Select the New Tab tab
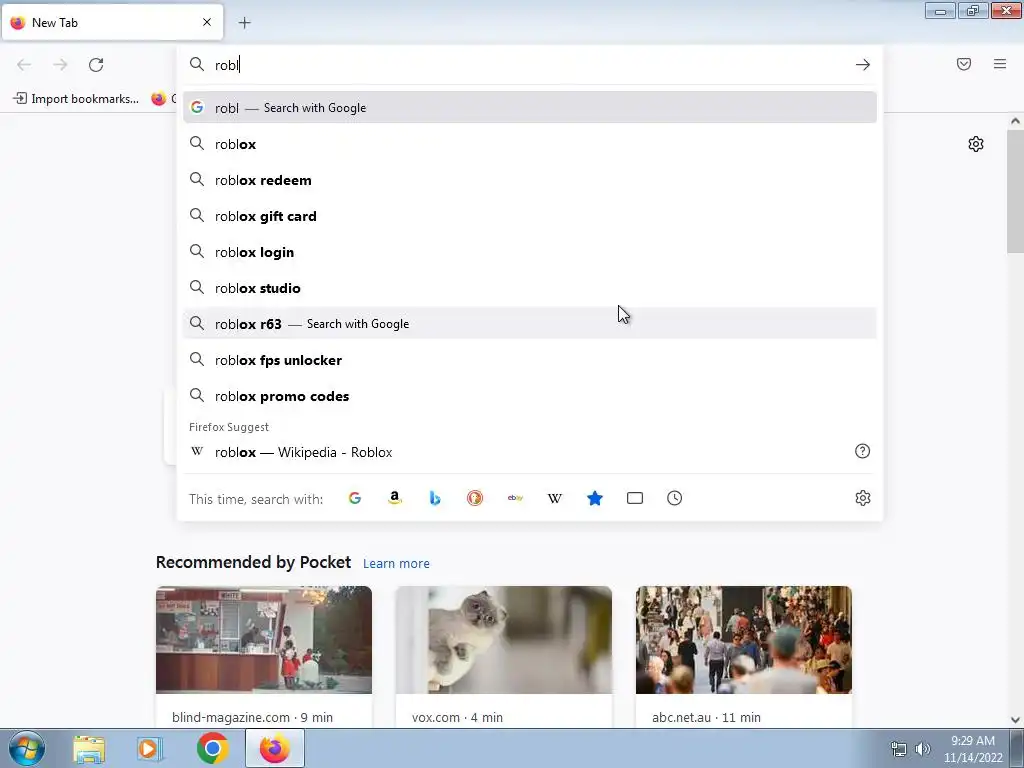Screen dimensions: 1024x768 tap(112, 22)
